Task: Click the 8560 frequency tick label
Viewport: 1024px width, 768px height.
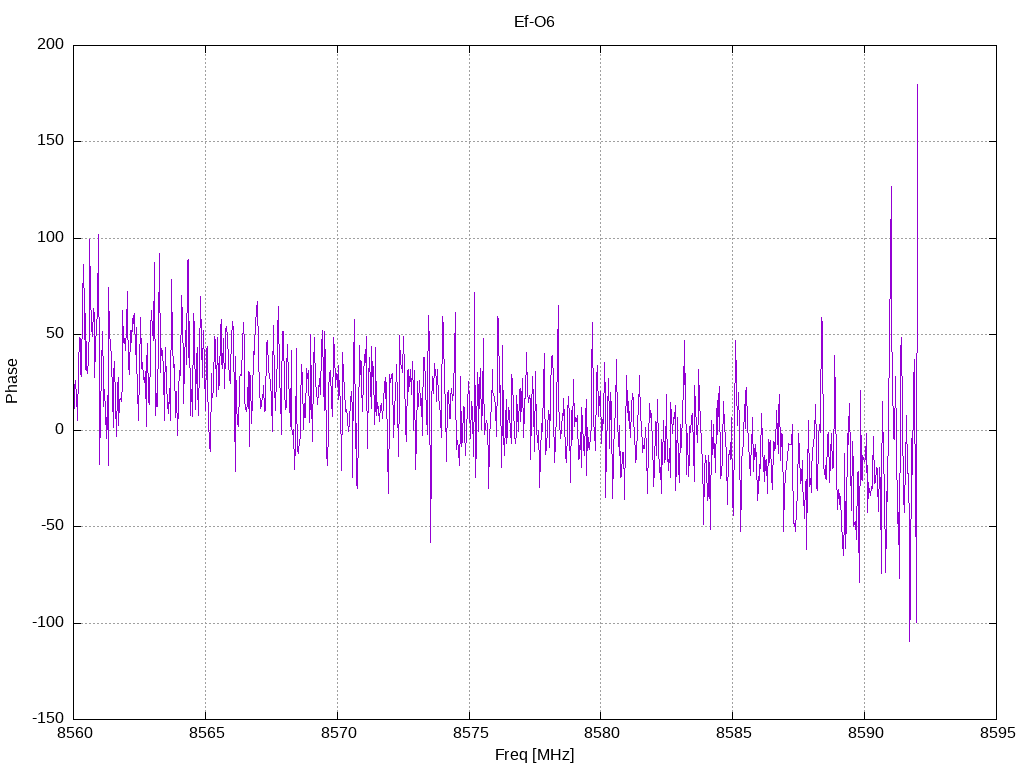Action: (x=75, y=733)
